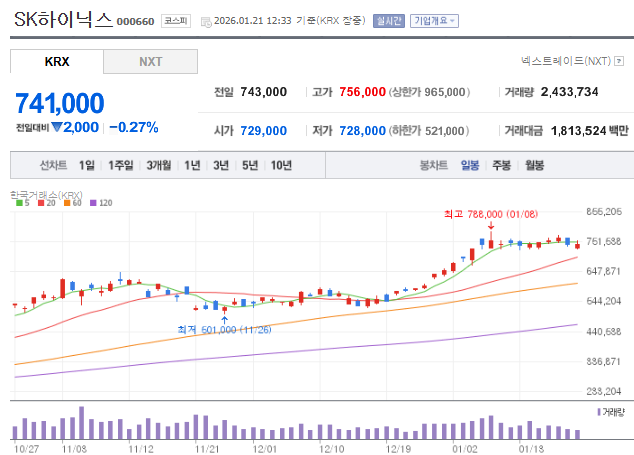Switch to the 일봉 daily candle chart
The height and width of the screenshot is (455, 634).
coord(470,165)
